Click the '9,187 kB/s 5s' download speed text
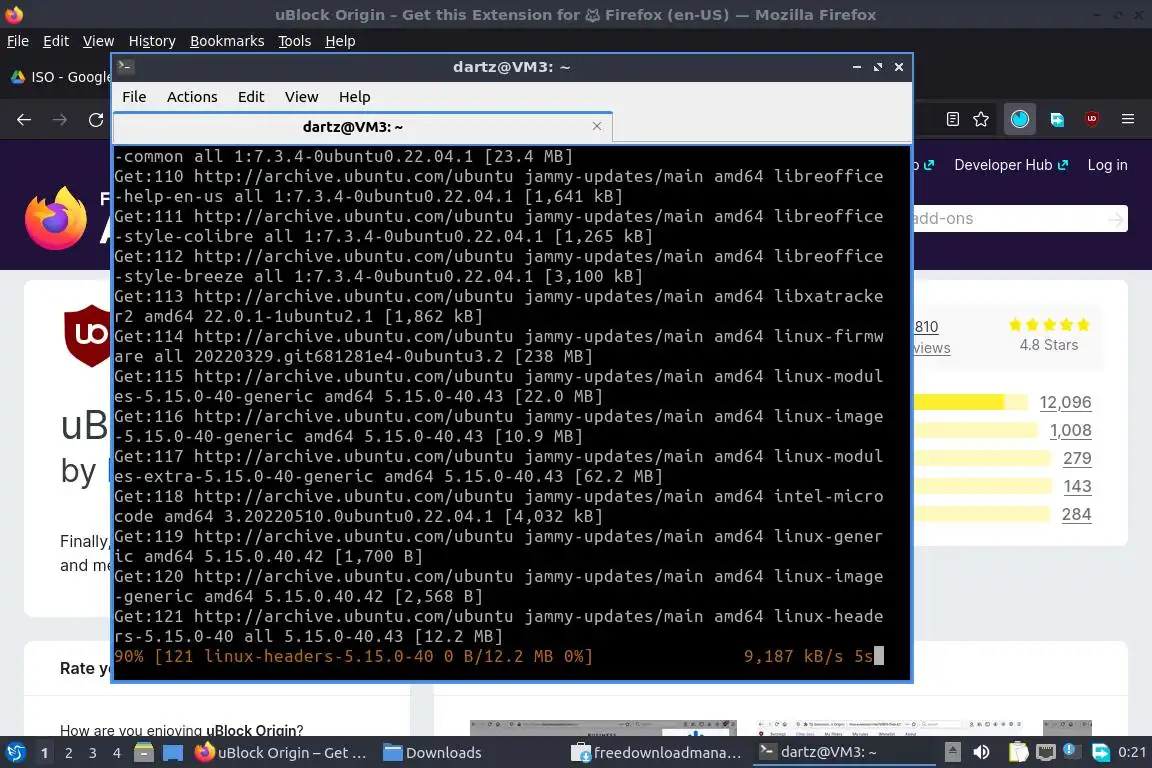The height and width of the screenshot is (768, 1152). tap(808, 656)
